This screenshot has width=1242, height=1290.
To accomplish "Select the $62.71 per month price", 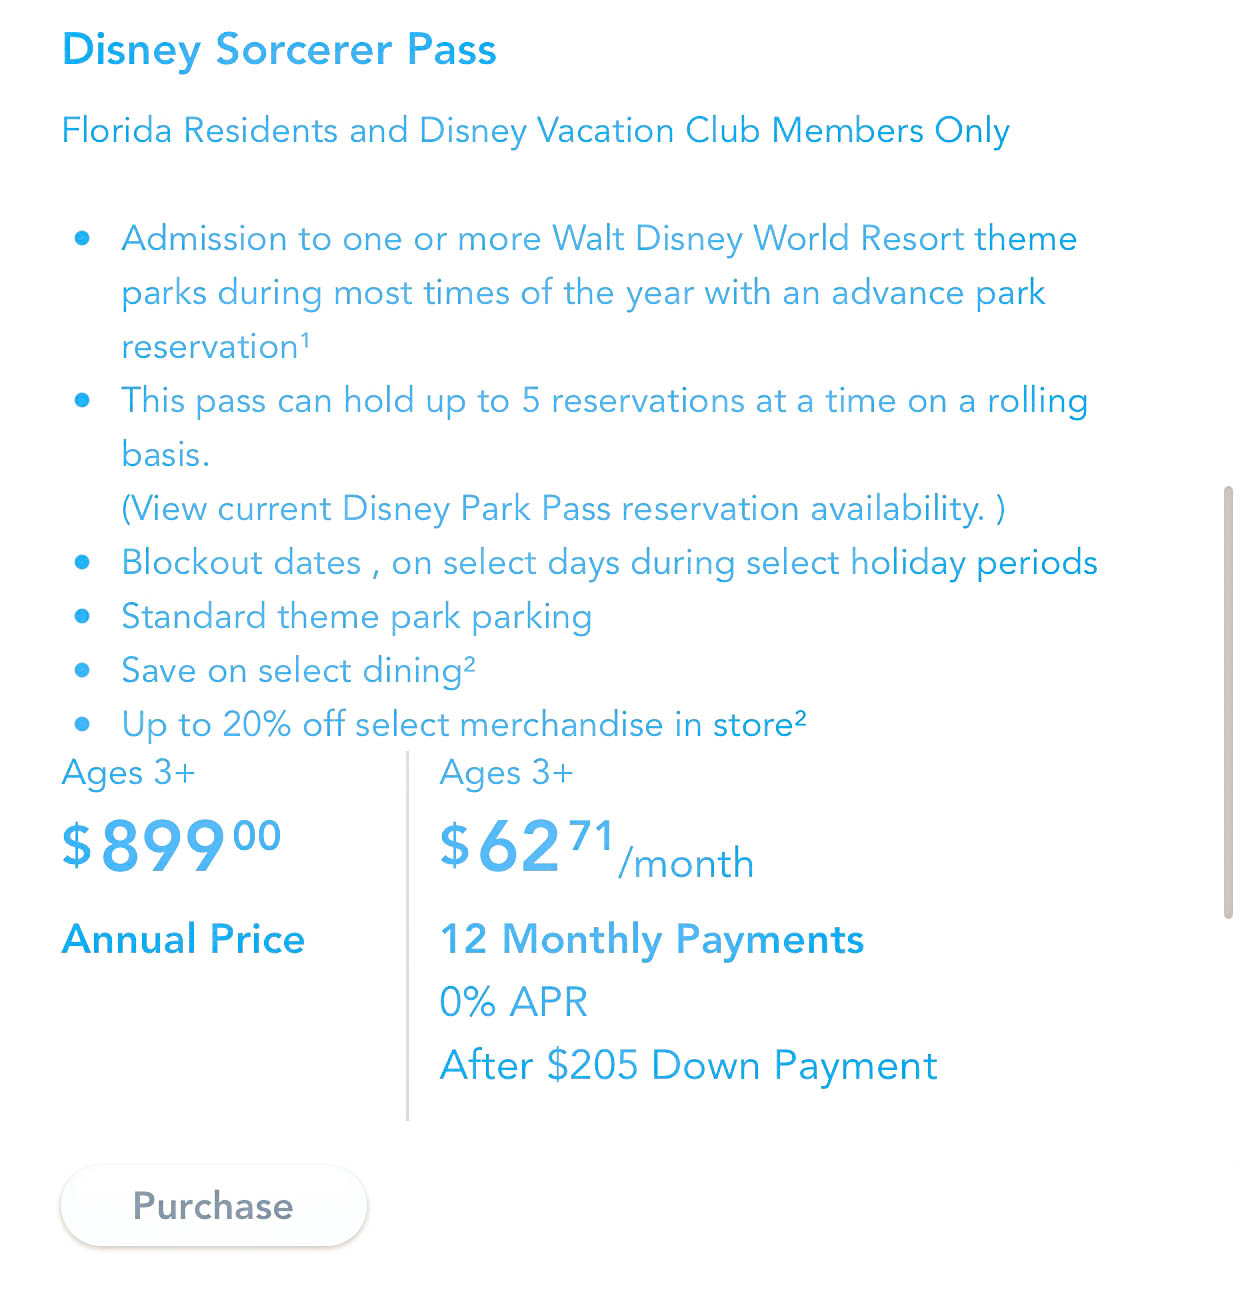I will [x=527, y=846].
